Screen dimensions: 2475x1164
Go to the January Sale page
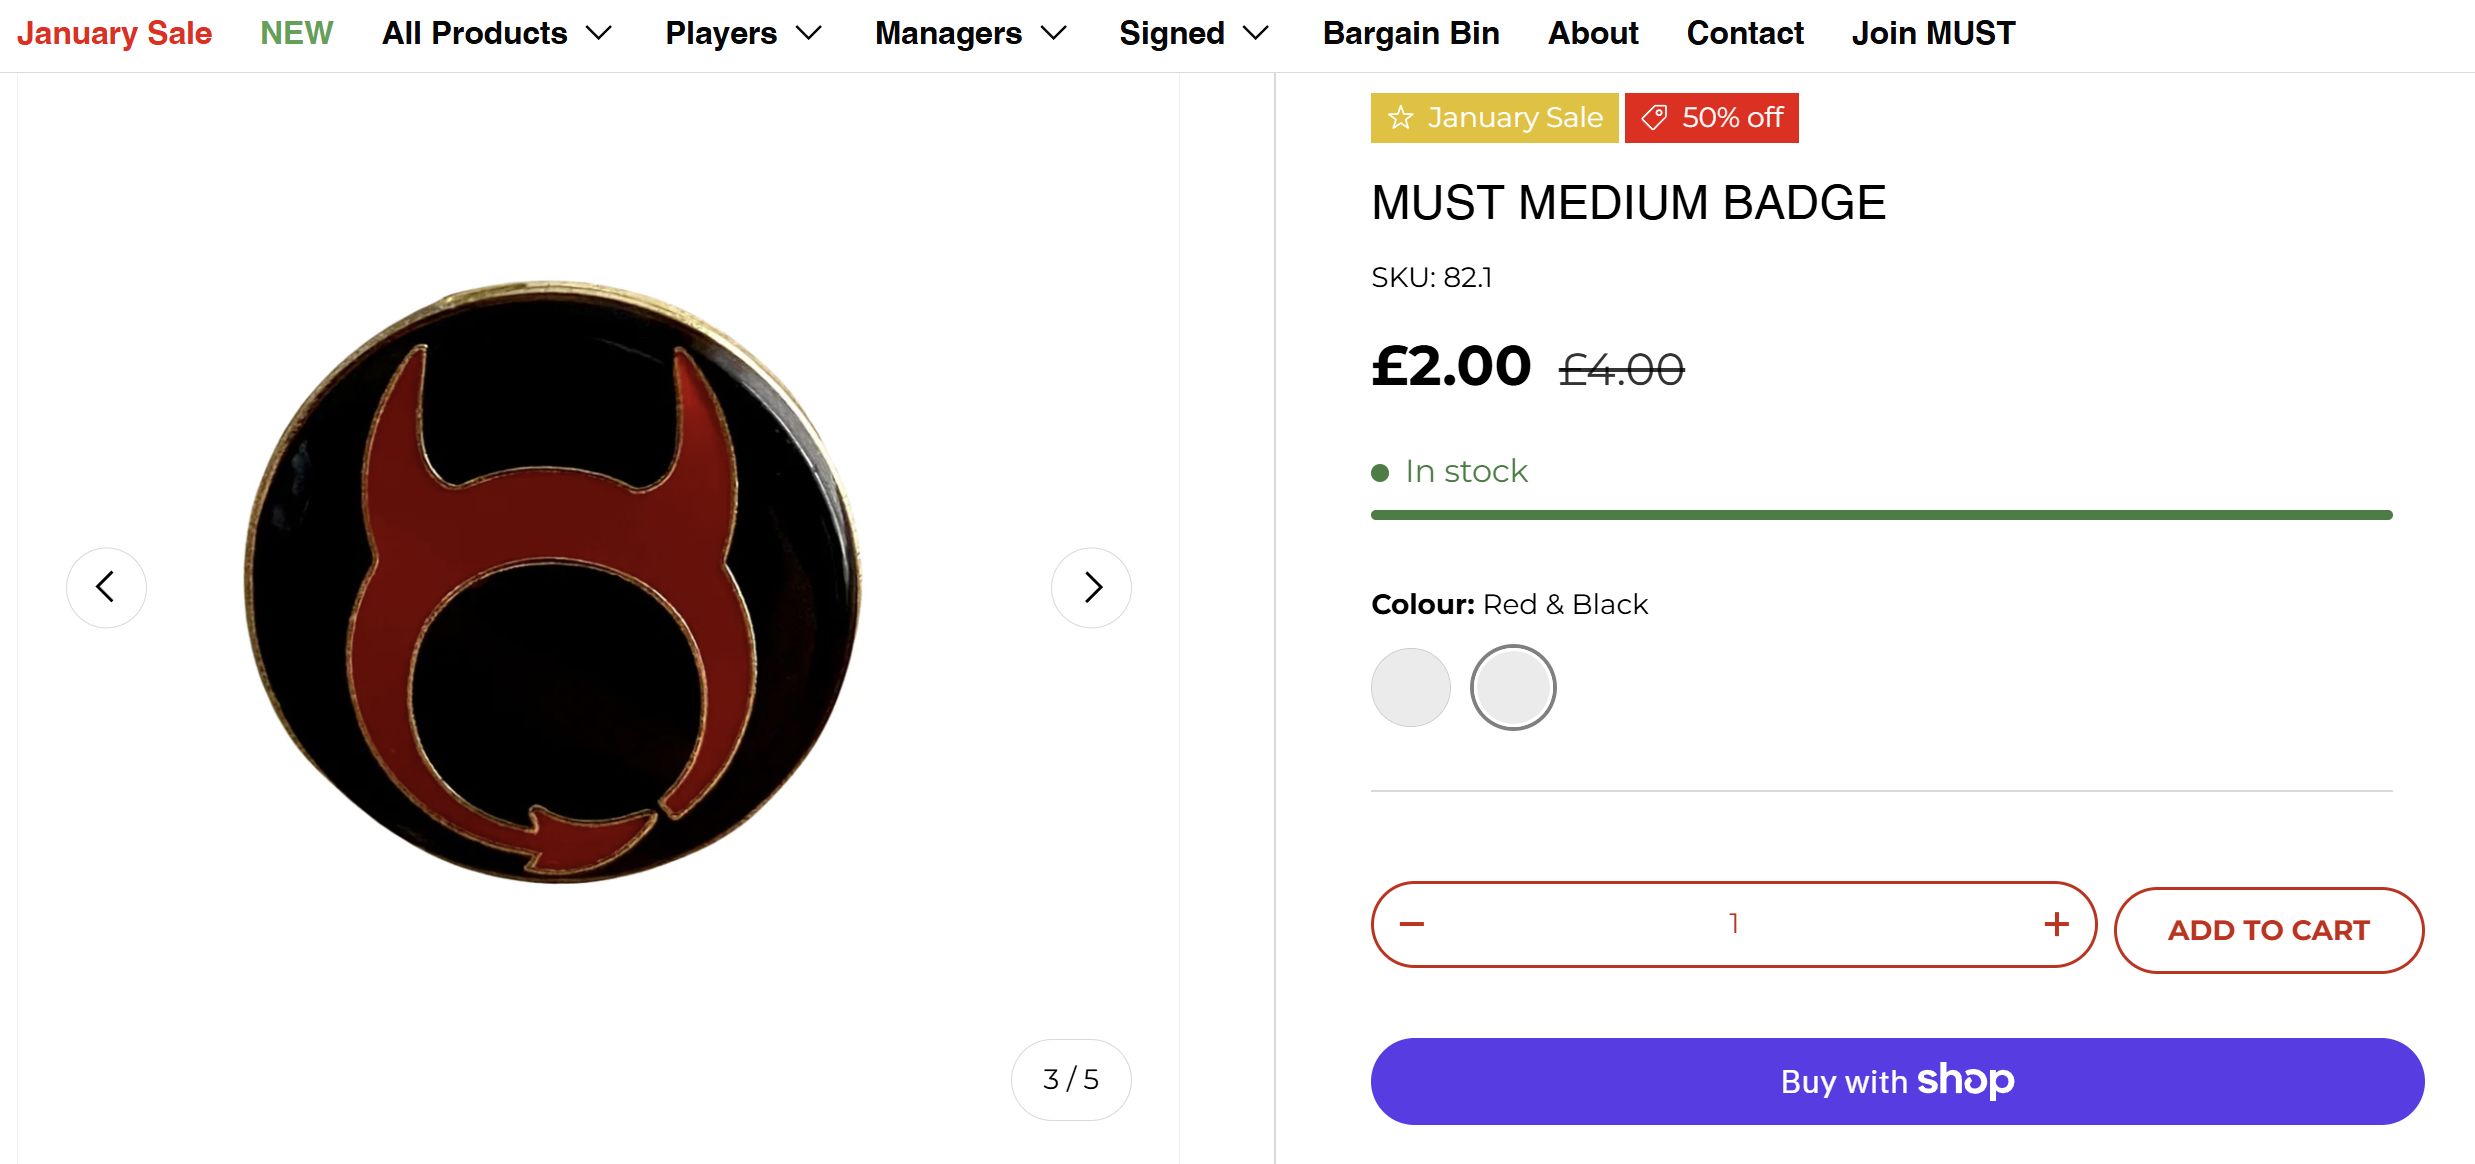[114, 33]
